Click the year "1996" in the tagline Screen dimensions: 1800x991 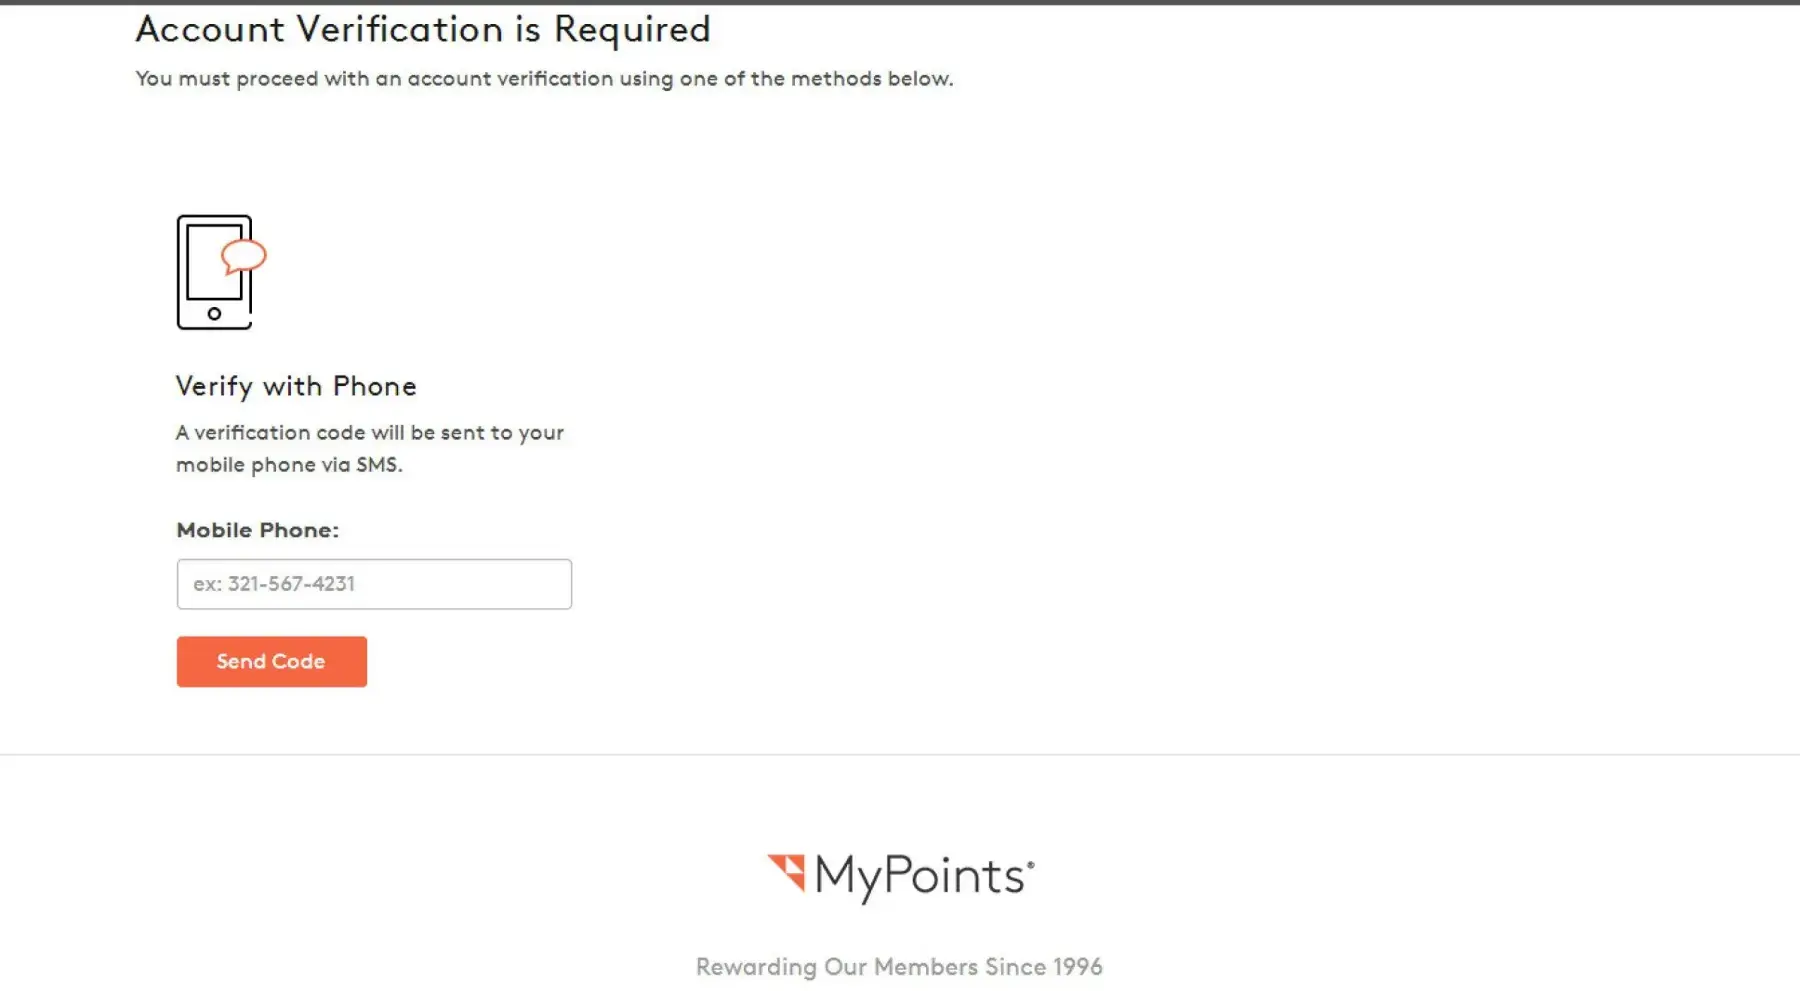click(x=1077, y=967)
